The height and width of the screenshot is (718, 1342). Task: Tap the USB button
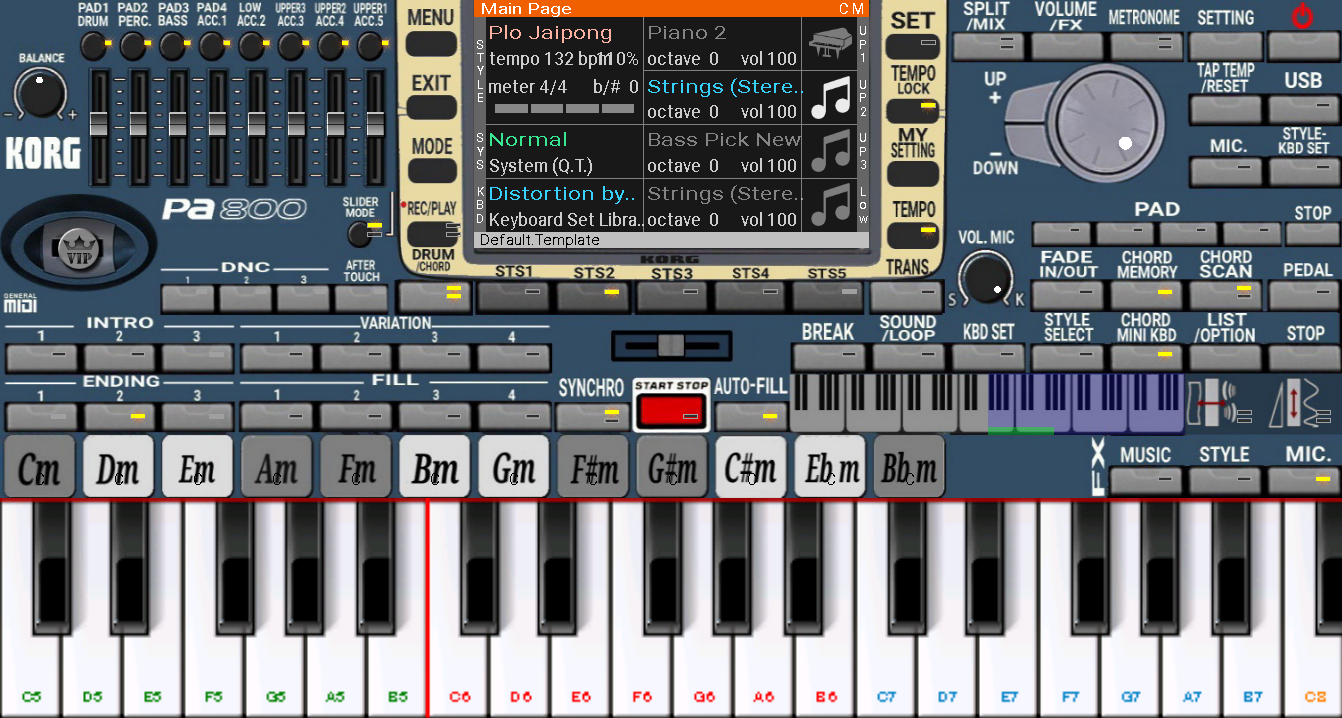click(x=1305, y=109)
